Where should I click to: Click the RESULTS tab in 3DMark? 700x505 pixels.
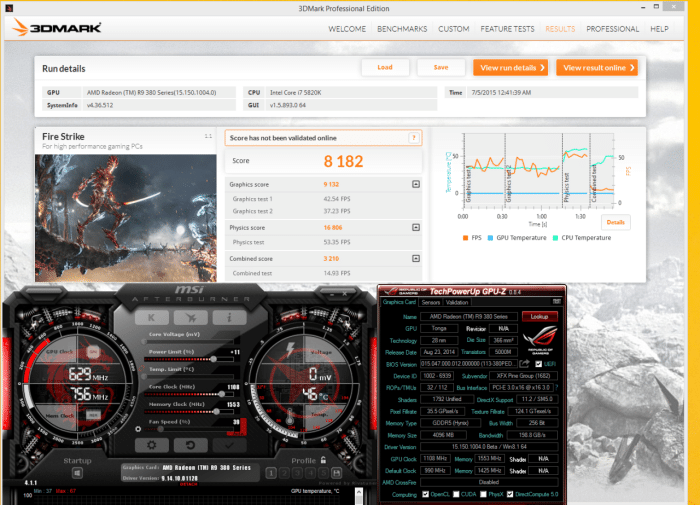[x=560, y=29]
